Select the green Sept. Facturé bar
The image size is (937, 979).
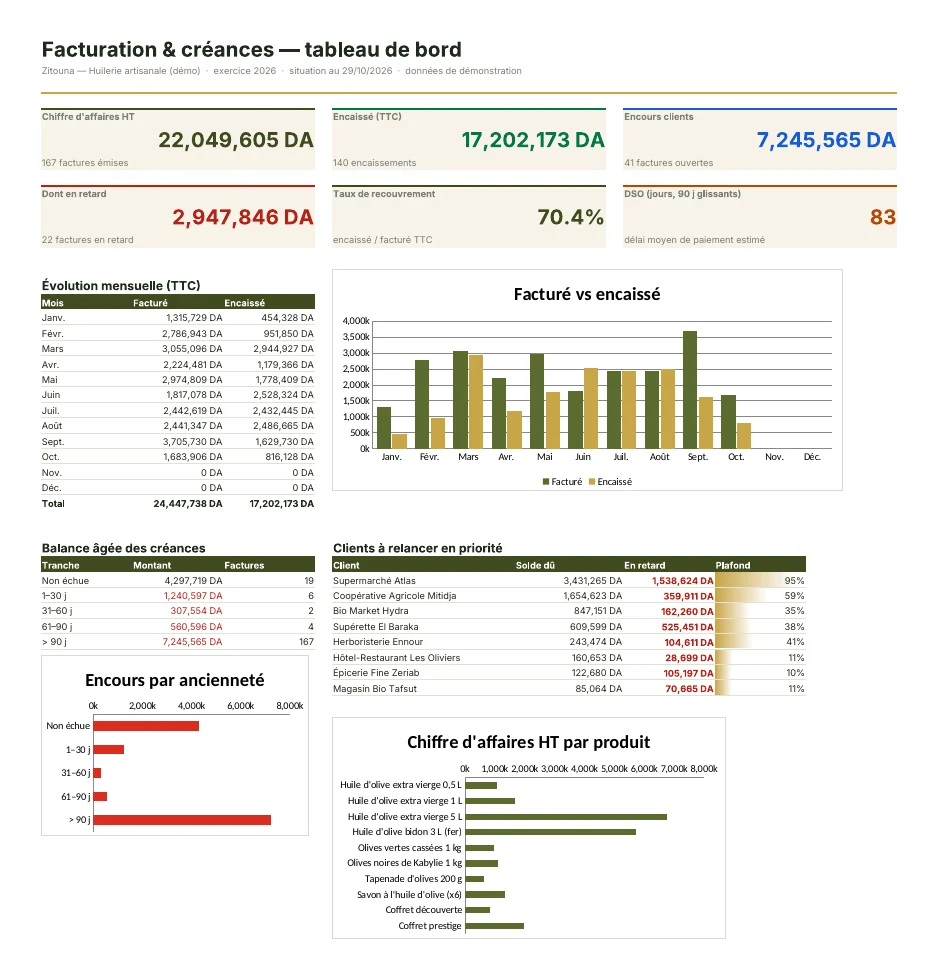click(690, 390)
